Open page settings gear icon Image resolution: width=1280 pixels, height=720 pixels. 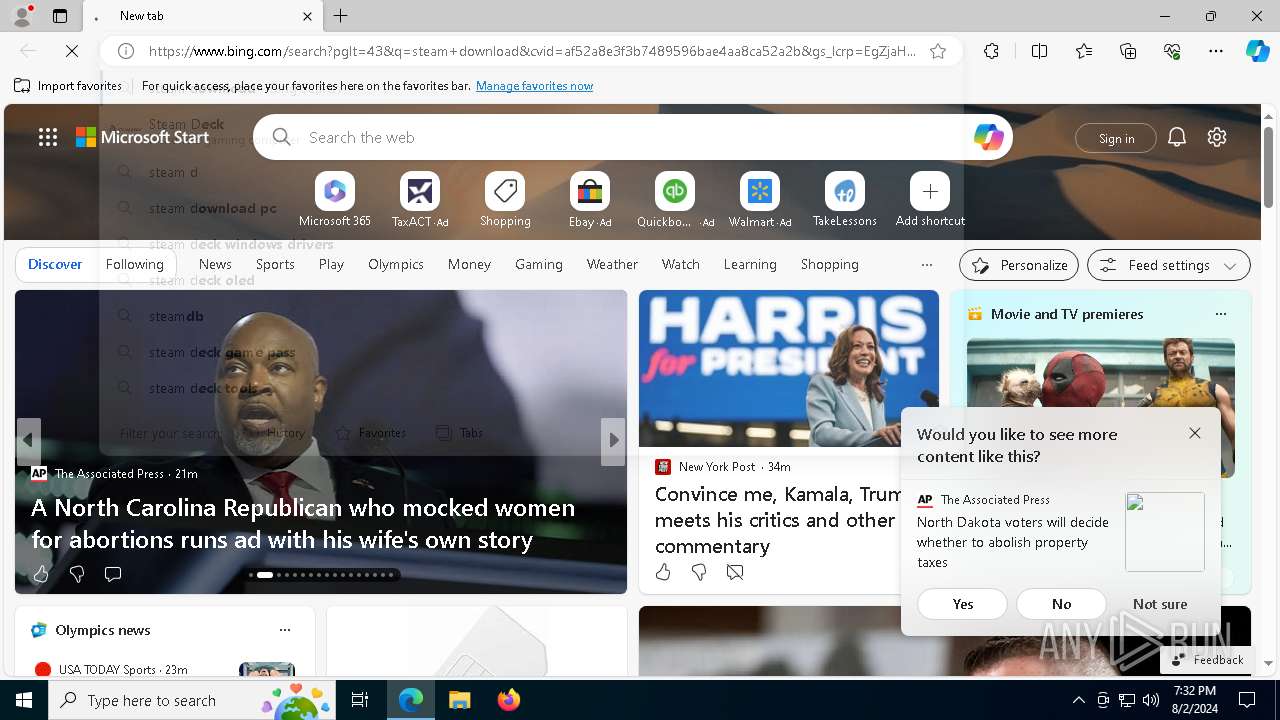point(1217,137)
